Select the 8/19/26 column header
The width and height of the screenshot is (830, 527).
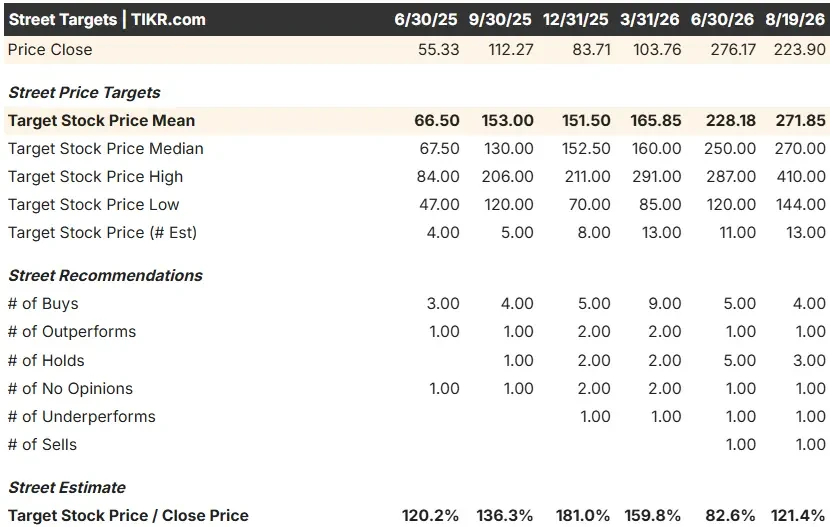tap(795, 20)
